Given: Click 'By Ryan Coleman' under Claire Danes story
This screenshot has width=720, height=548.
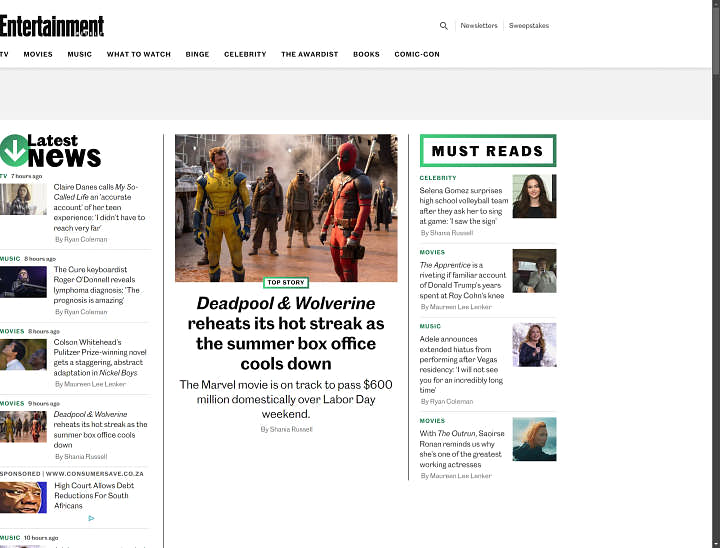Looking at the screenshot, I should point(81,239).
